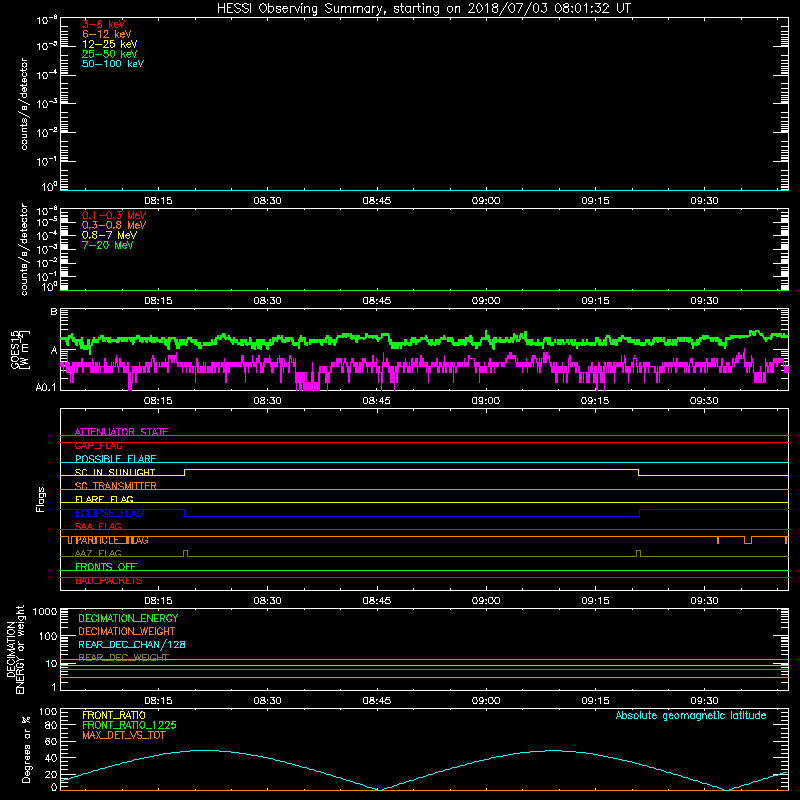Image resolution: width=800 pixels, height=800 pixels.
Task: Select the SAA_FLAG label
Action: pyautogui.click(x=98, y=526)
